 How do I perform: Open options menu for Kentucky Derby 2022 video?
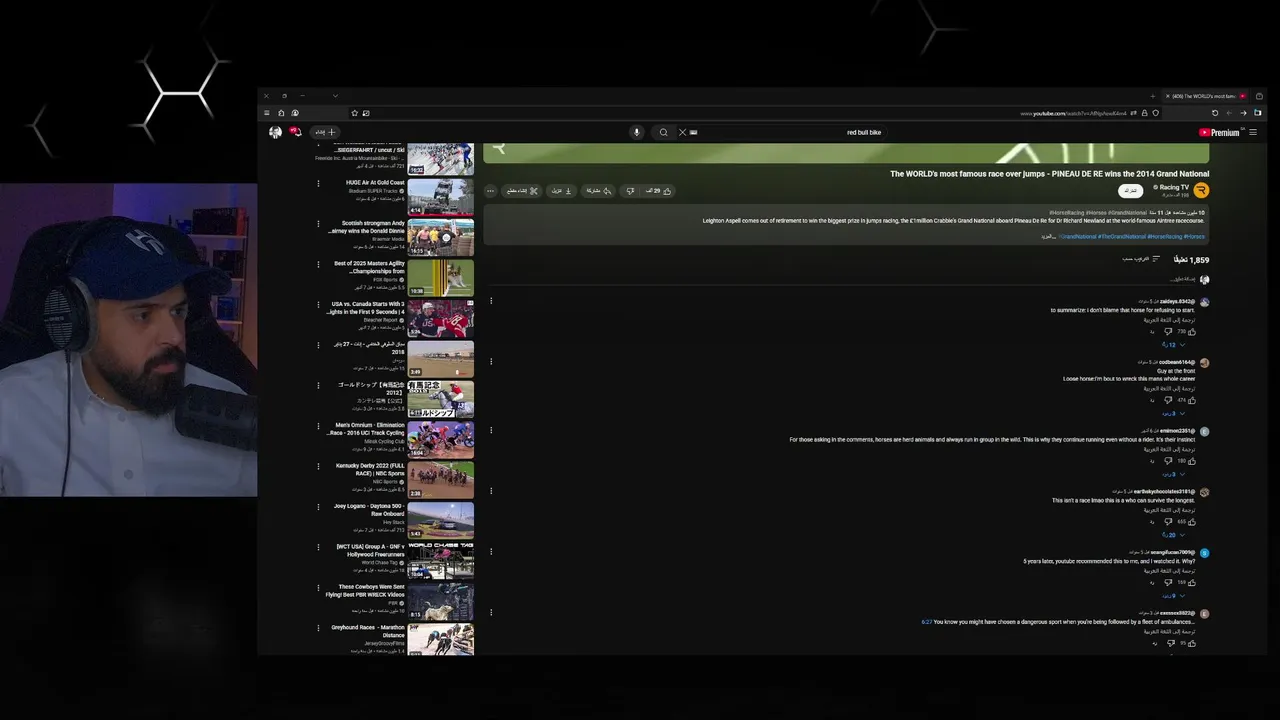[318, 466]
